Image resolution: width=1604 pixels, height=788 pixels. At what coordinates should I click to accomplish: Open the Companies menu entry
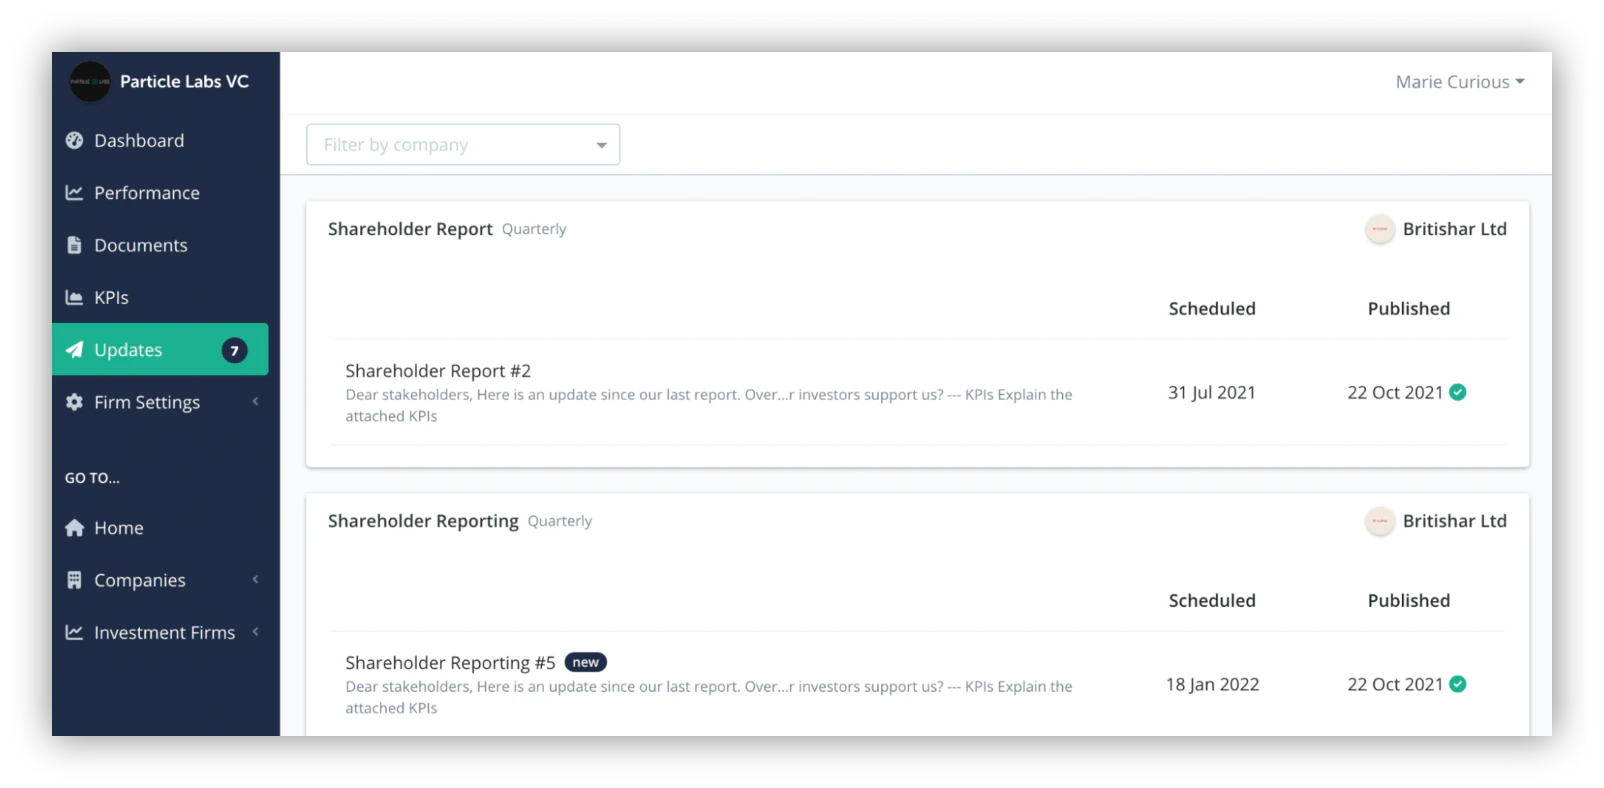click(x=160, y=580)
